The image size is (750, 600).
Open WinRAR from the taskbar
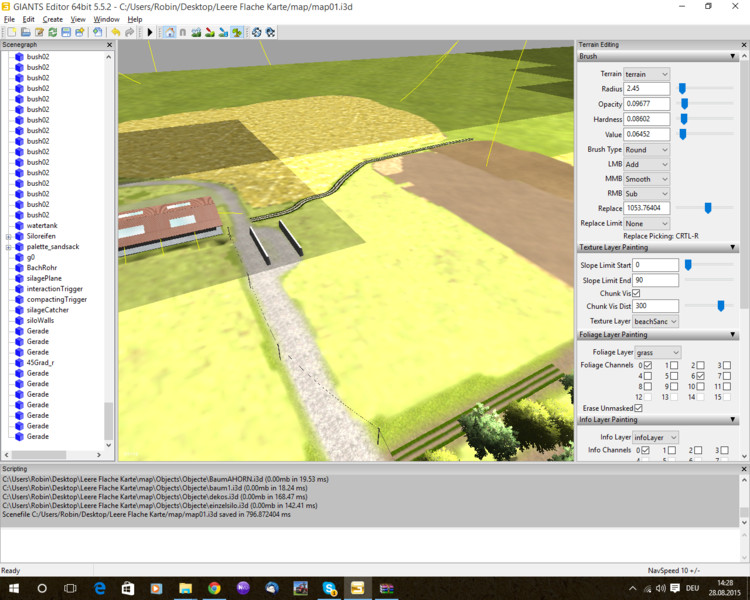[x=386, y=588]
